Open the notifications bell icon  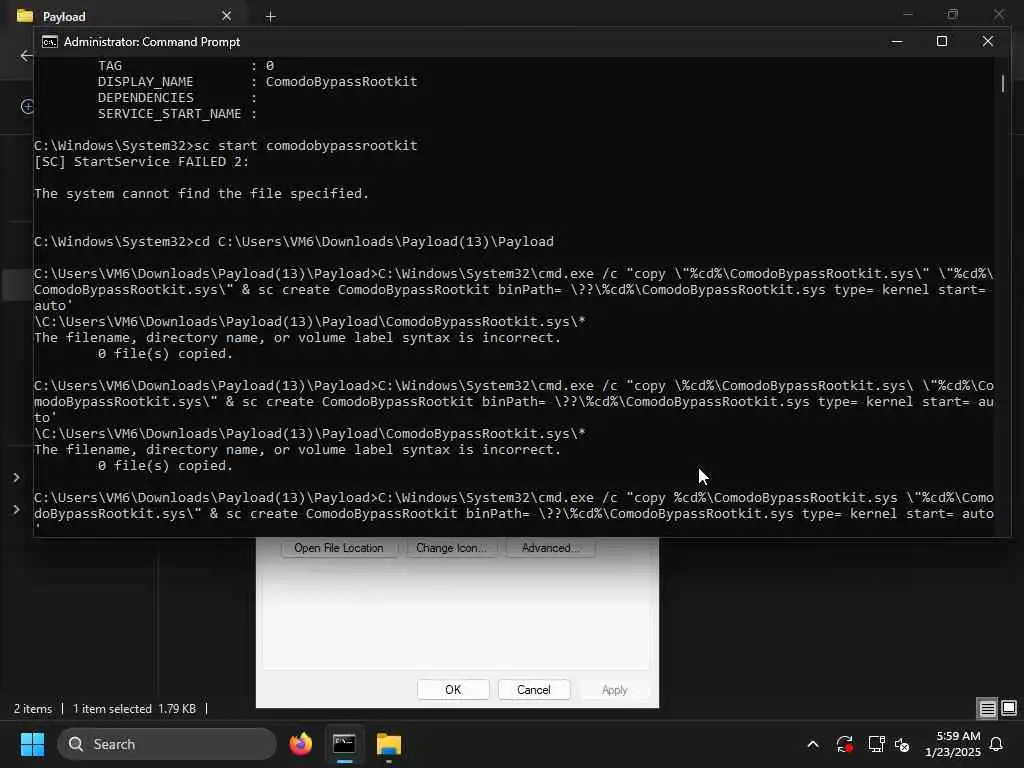[x=997, y=744]
